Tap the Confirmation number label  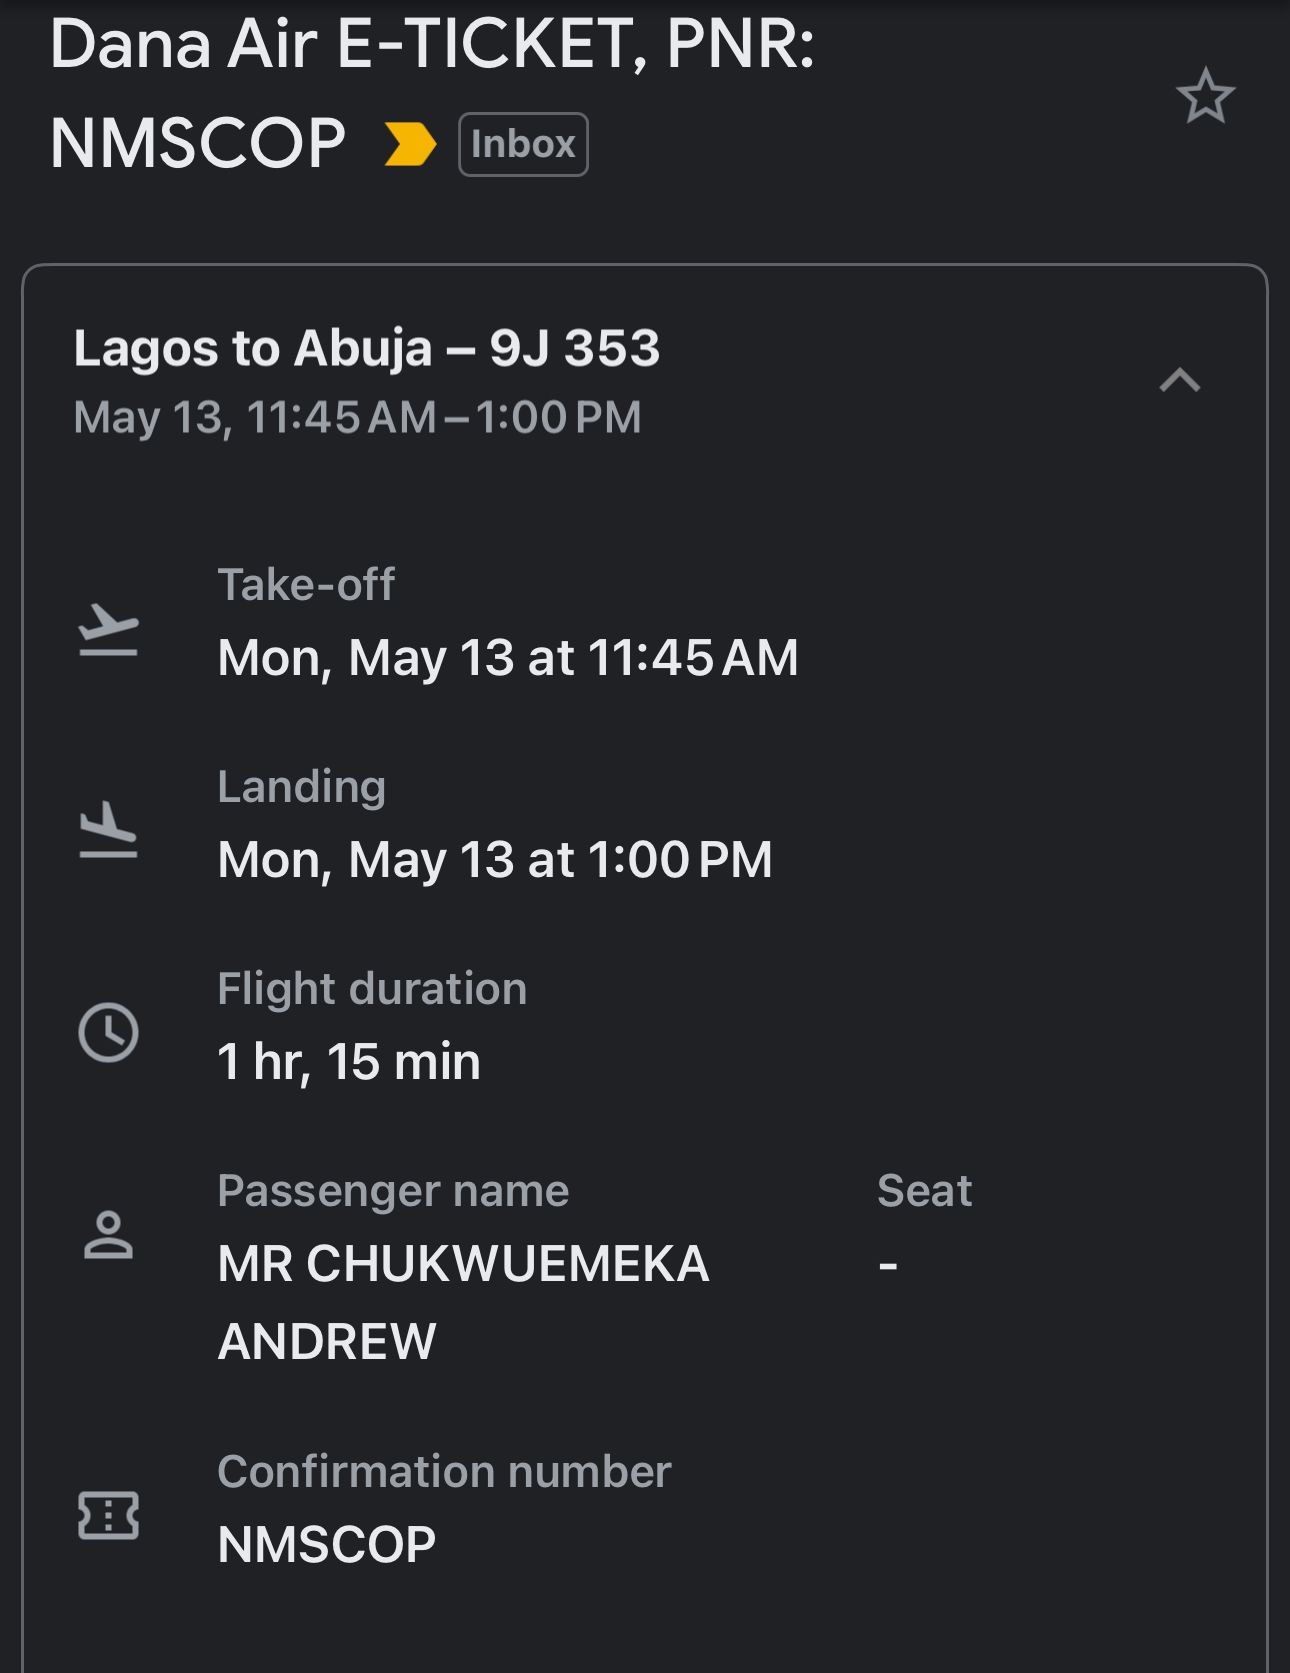[x=444, y=1472]
